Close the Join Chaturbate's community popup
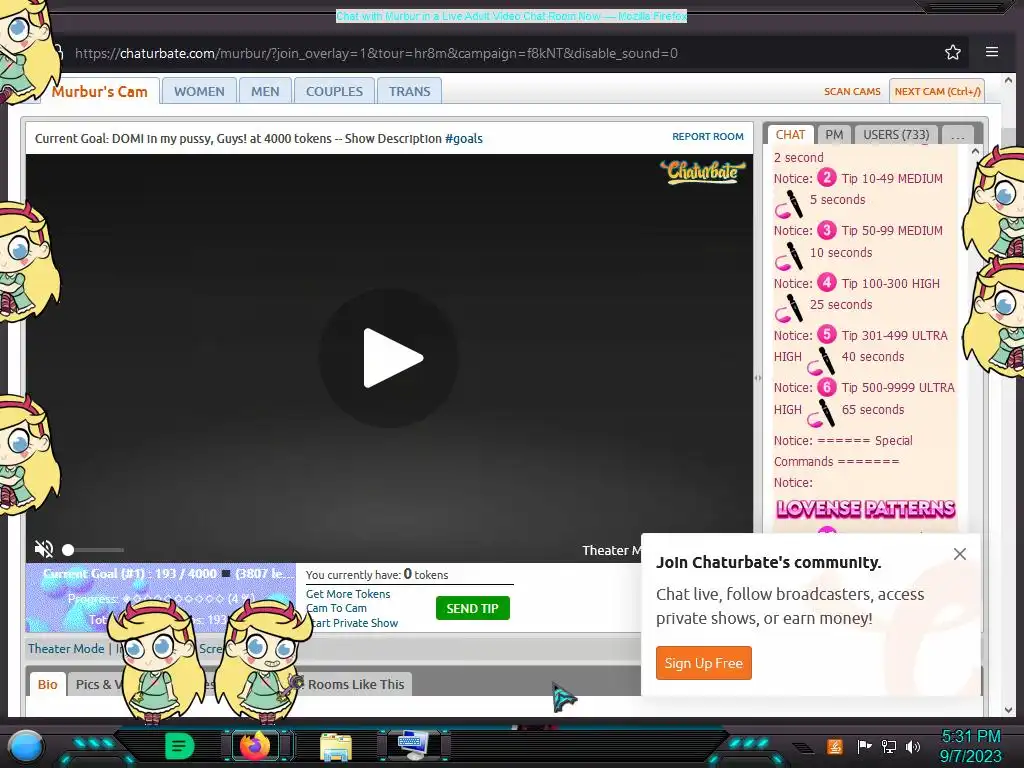This screenshot has width=1024, height=768. tap(959, 554)
